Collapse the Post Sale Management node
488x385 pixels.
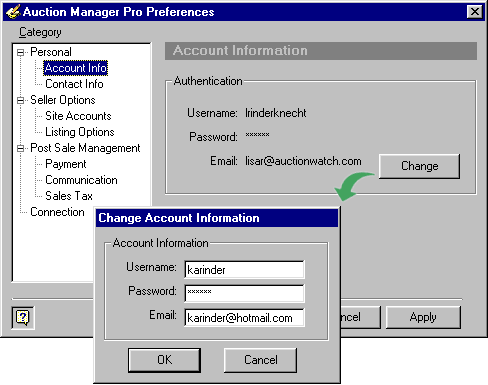21,148
